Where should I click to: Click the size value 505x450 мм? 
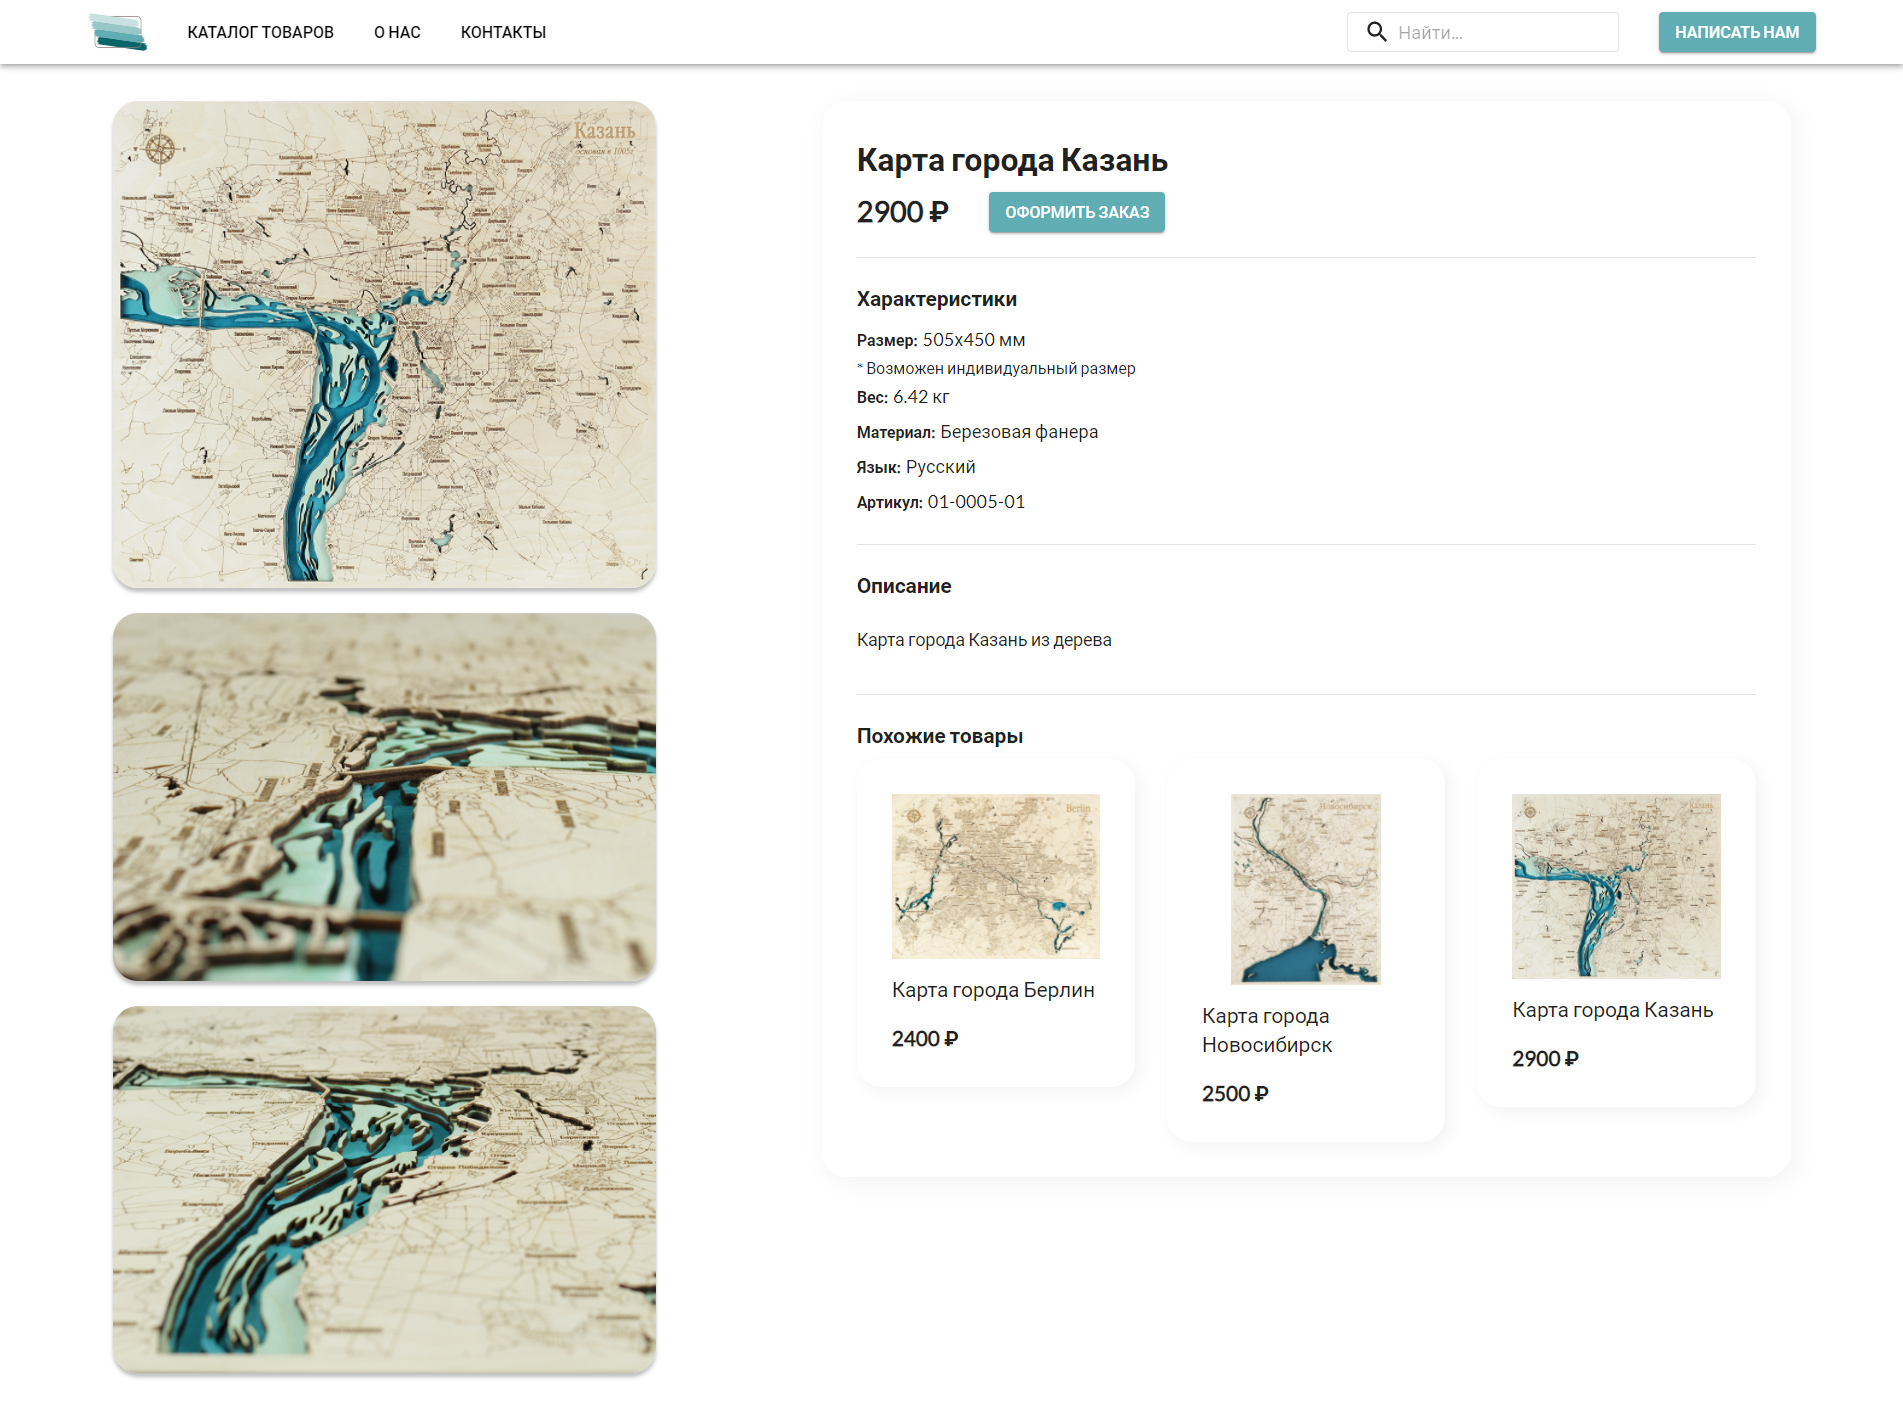pyautogui.click(x=973, y=340)
